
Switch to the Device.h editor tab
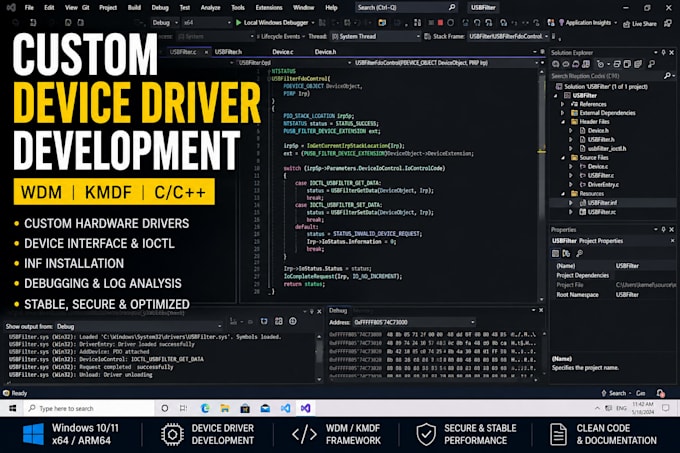point(325,52)
